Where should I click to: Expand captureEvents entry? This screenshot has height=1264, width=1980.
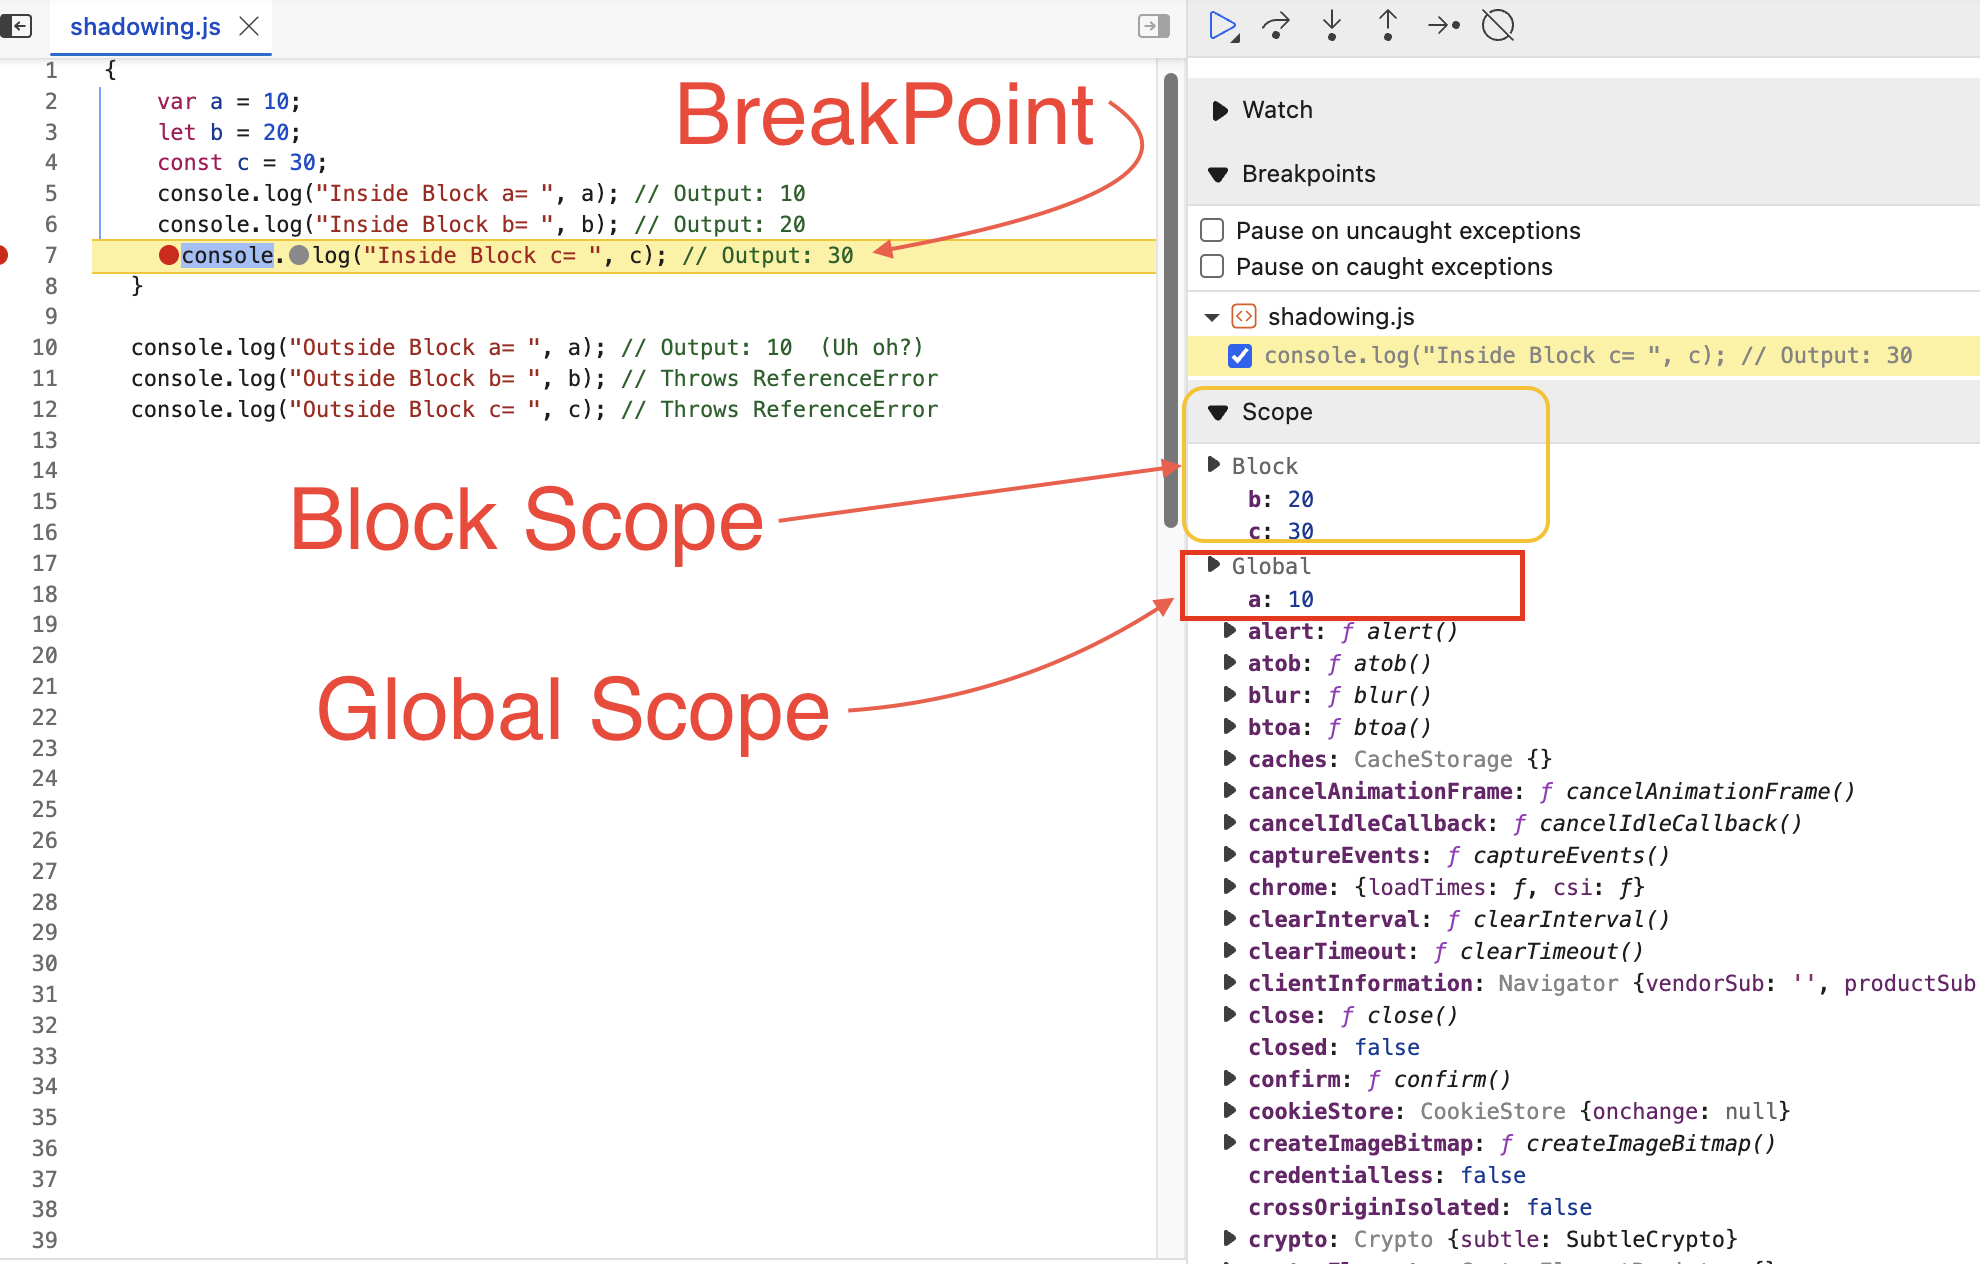(1229, 854)
